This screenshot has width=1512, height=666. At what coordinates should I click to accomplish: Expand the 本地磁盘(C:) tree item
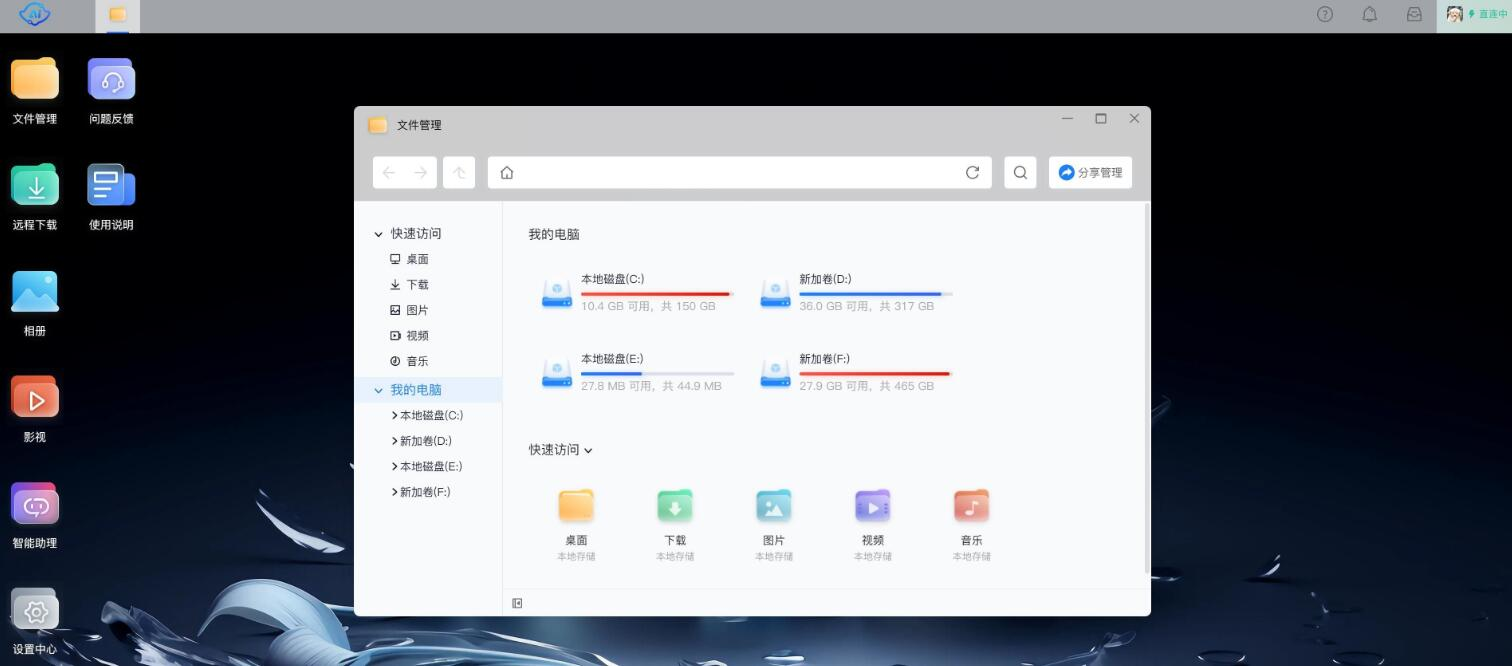[394, 415]
